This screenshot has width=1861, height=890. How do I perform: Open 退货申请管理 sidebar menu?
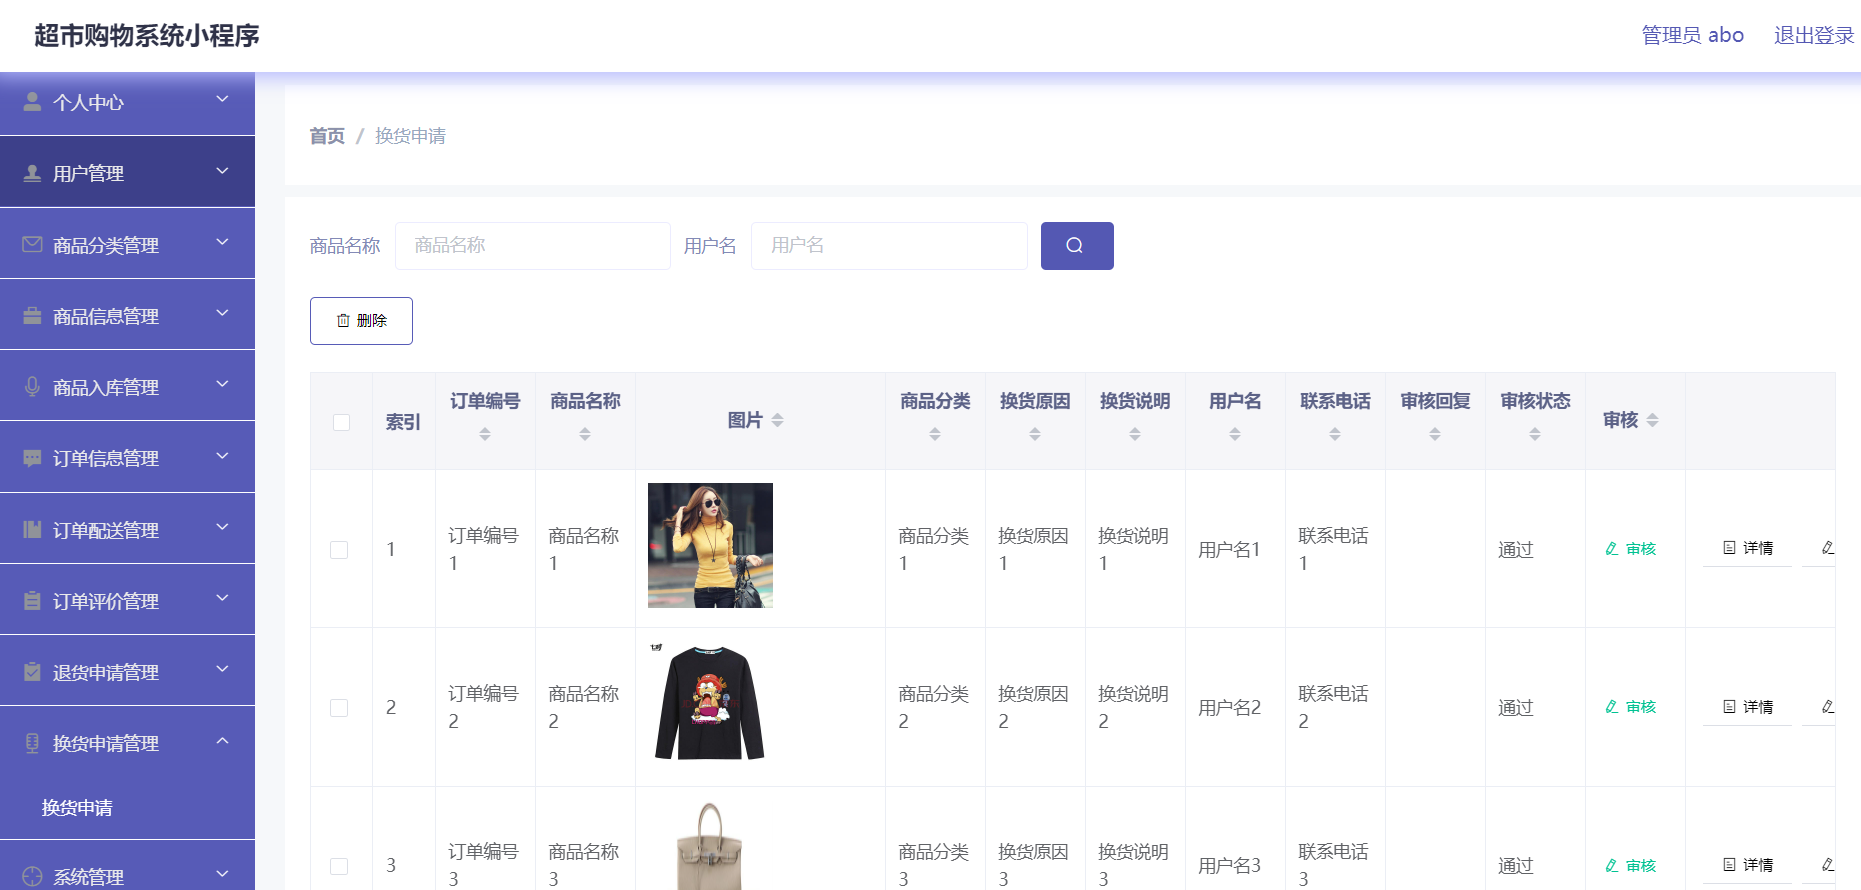[127, 671]
